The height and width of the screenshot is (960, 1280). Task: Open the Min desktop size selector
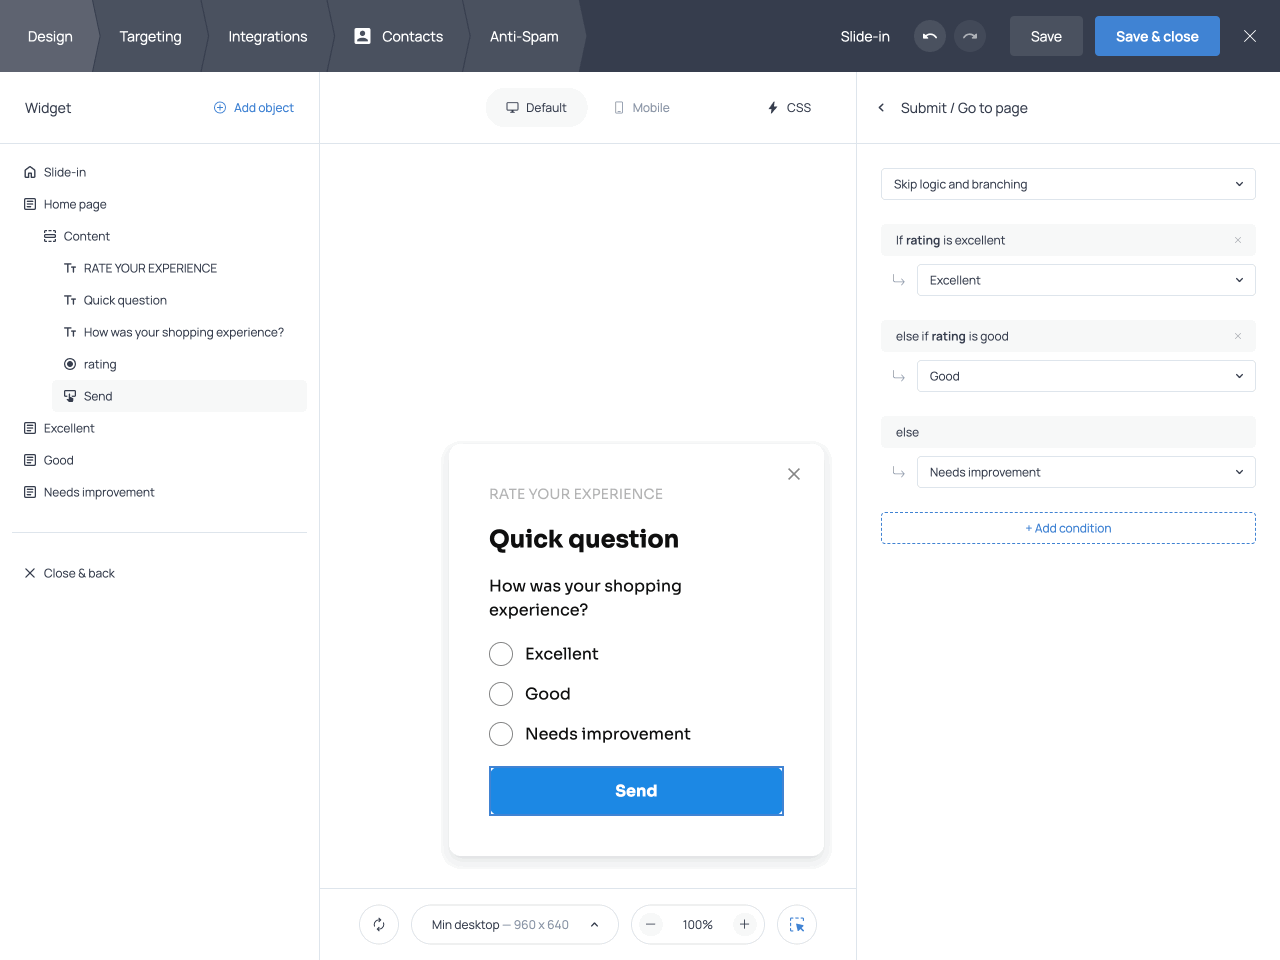pos(515,925)
